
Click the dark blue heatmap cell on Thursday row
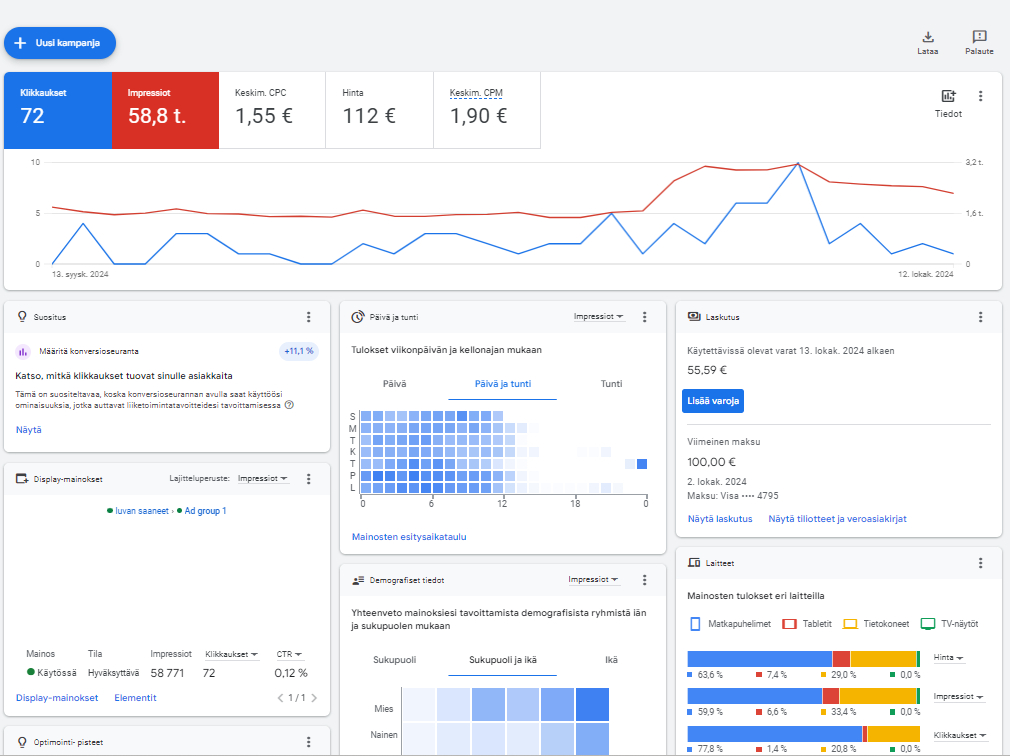click(642, 464)
